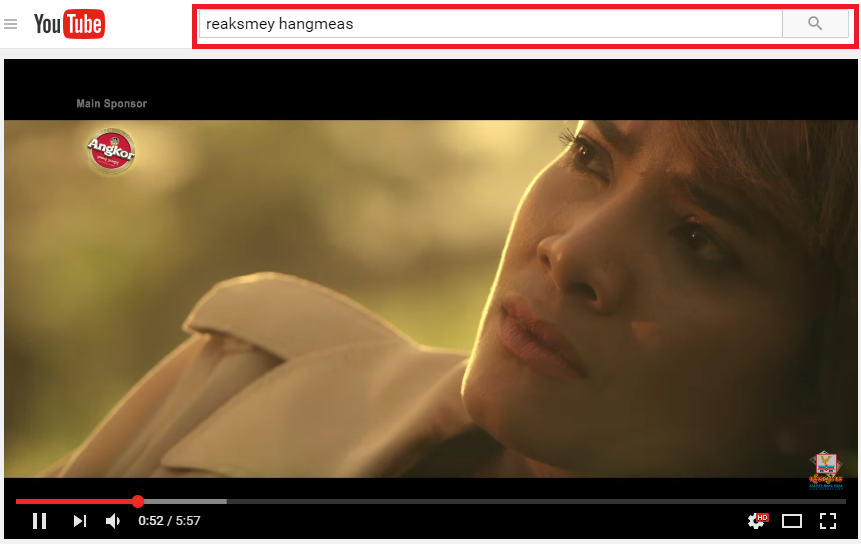The height and width of the screenshot is (544, 861).
Task: Mute the volume speaker icon
Action: [x=113, y=520]
